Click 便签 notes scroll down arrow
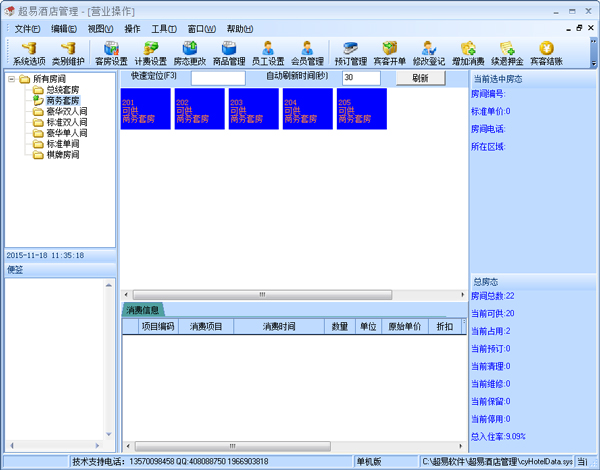Screen dimensions: 600x470 [109, 434]
